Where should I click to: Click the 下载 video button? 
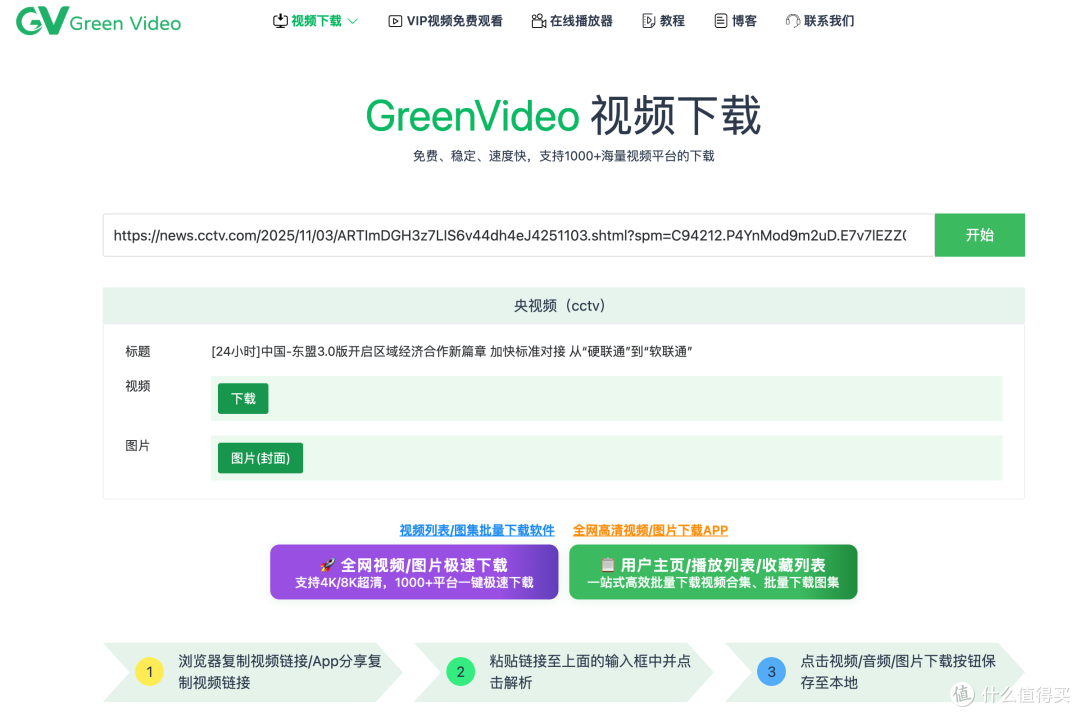coord(243,398)
